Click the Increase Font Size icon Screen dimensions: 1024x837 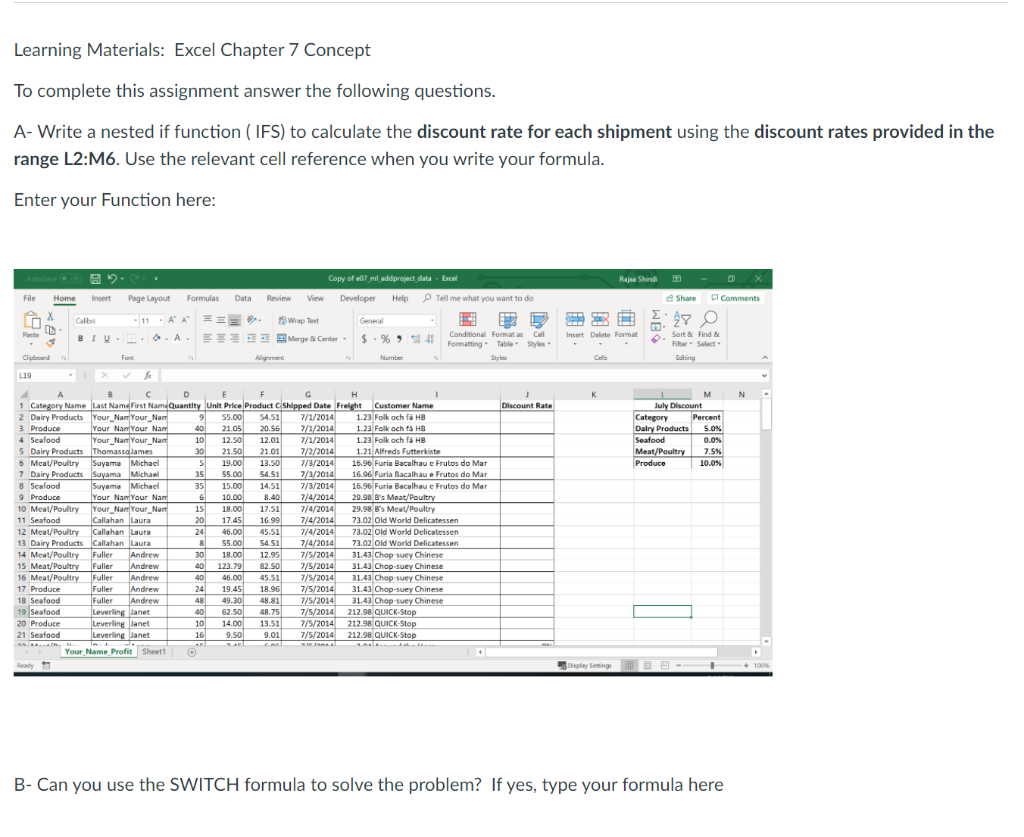(172, 319)
